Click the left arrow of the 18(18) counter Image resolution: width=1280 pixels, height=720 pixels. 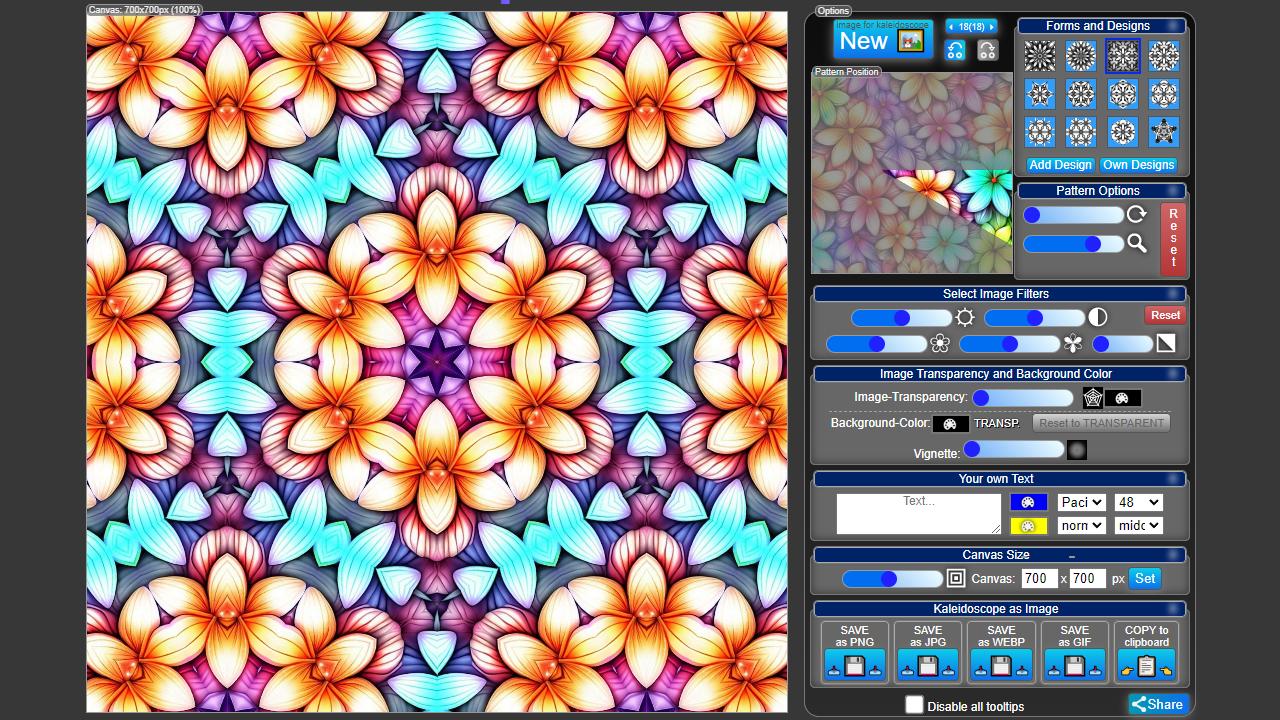tap(951, 27)
